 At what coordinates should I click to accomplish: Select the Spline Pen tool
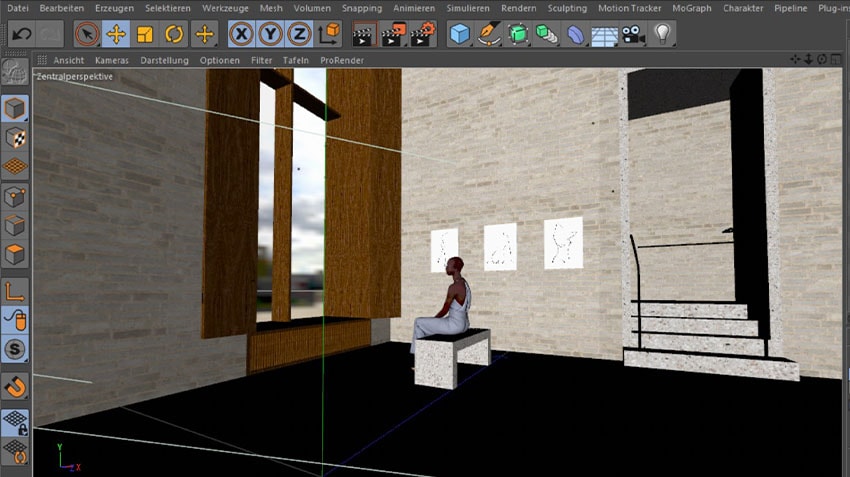[x=489, y=34]
